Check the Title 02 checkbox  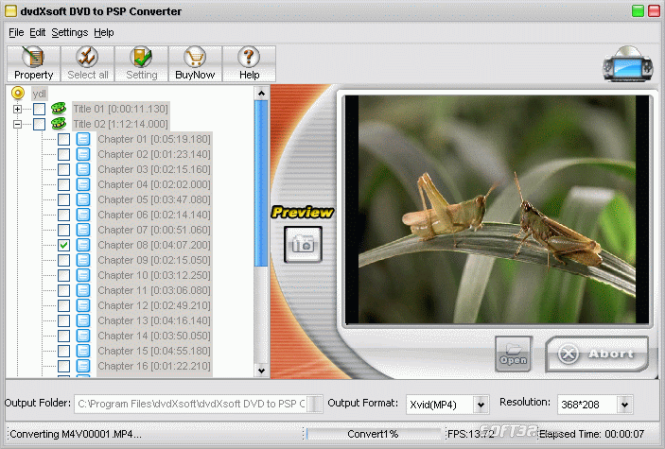tap(39, 124)
